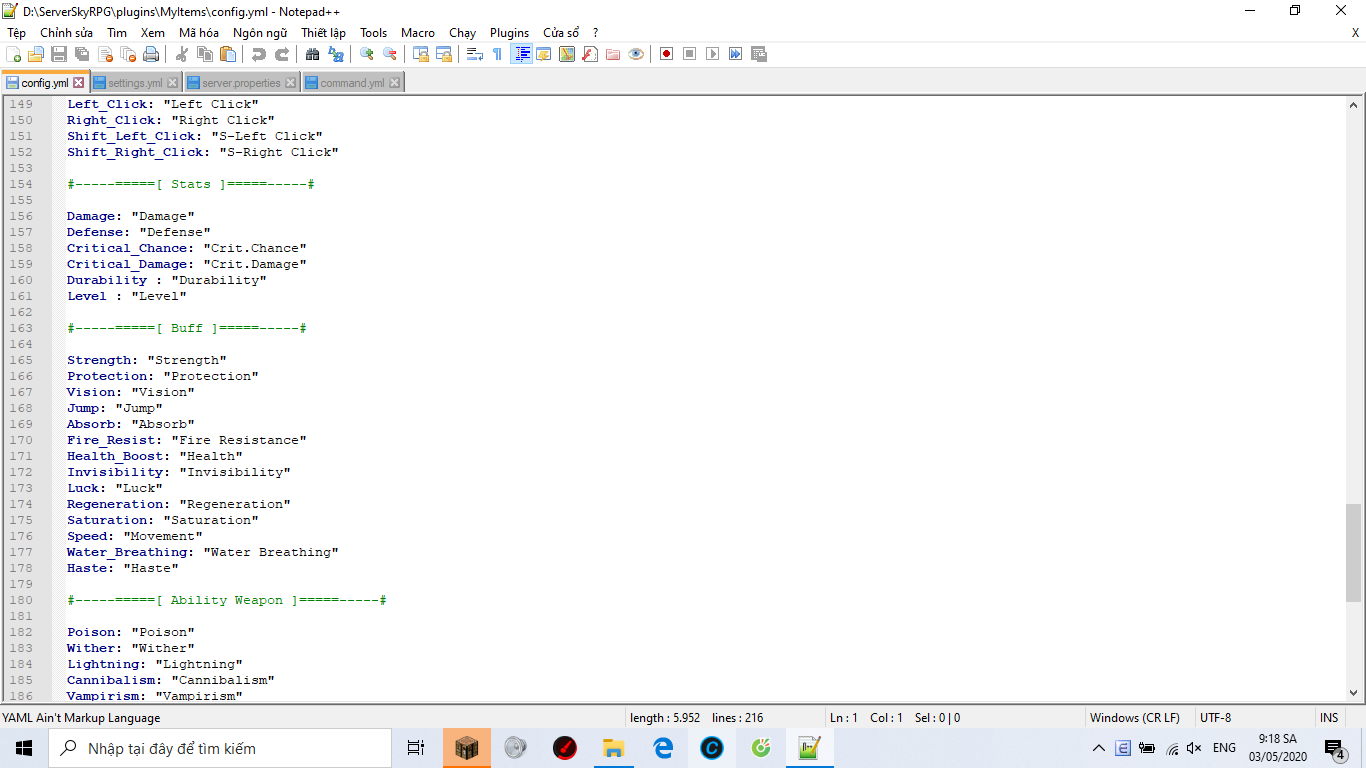The height and width of the screenshot is (768, 1366).
Task: Click the Replace toolbar icon
Action: [x=335, y=54]
